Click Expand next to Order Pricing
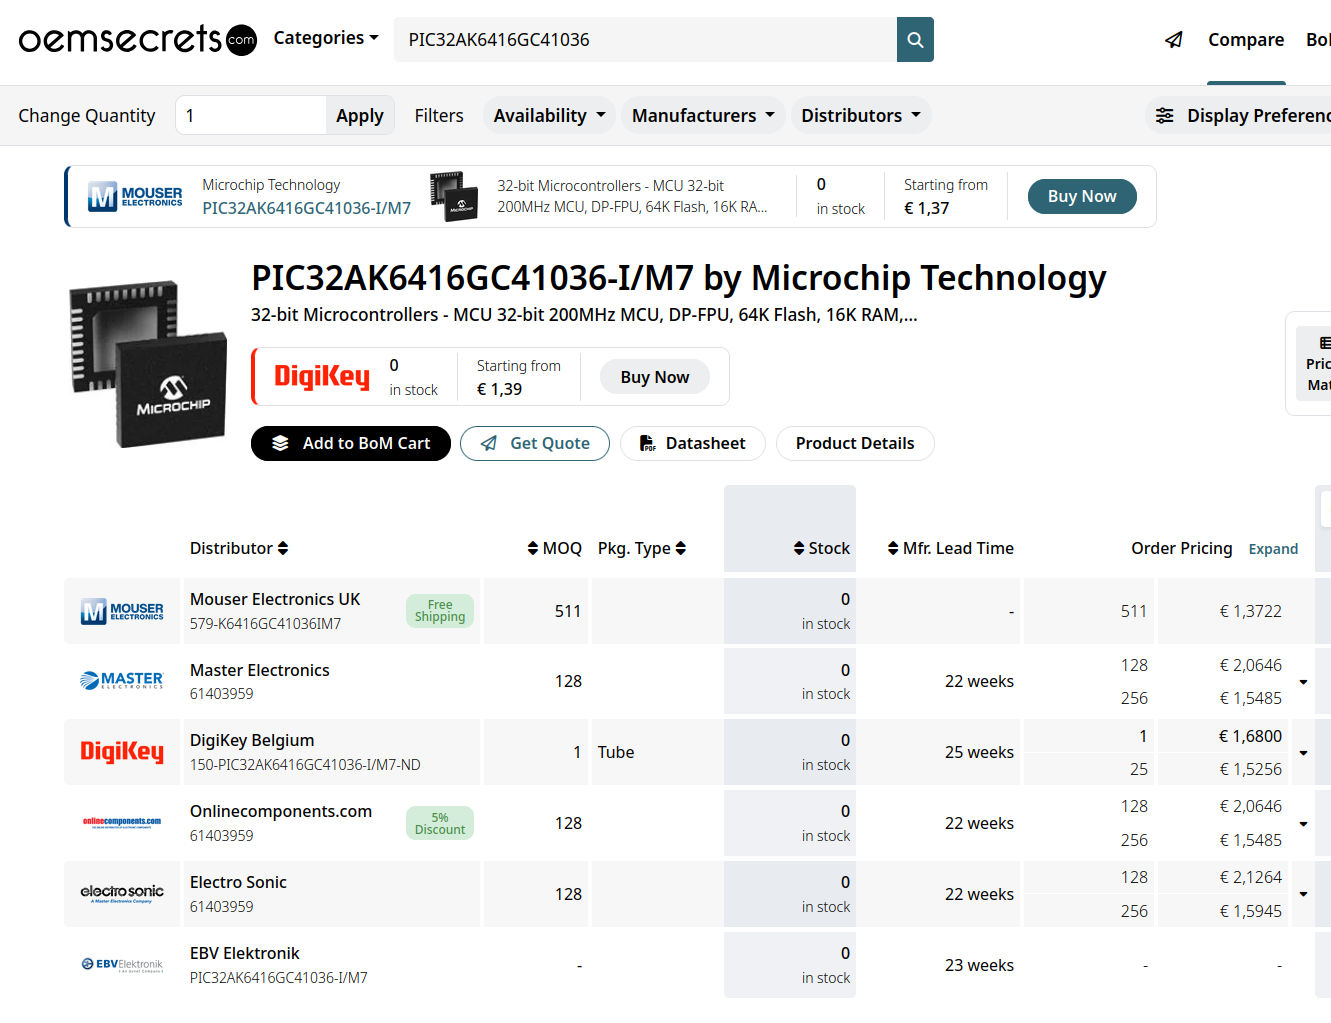 tap(1273, 549)
